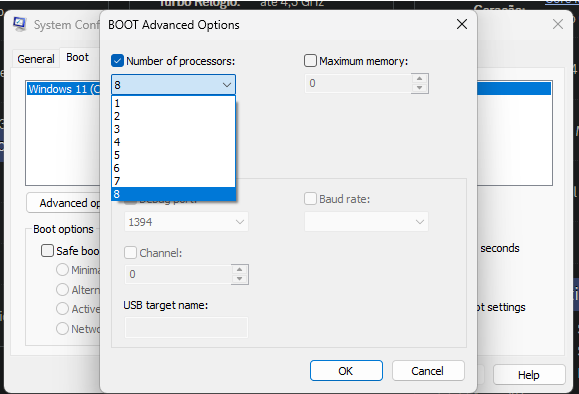Select 6 in the processors list
This screenshot has height=394, width=579.
click(173, 168)
